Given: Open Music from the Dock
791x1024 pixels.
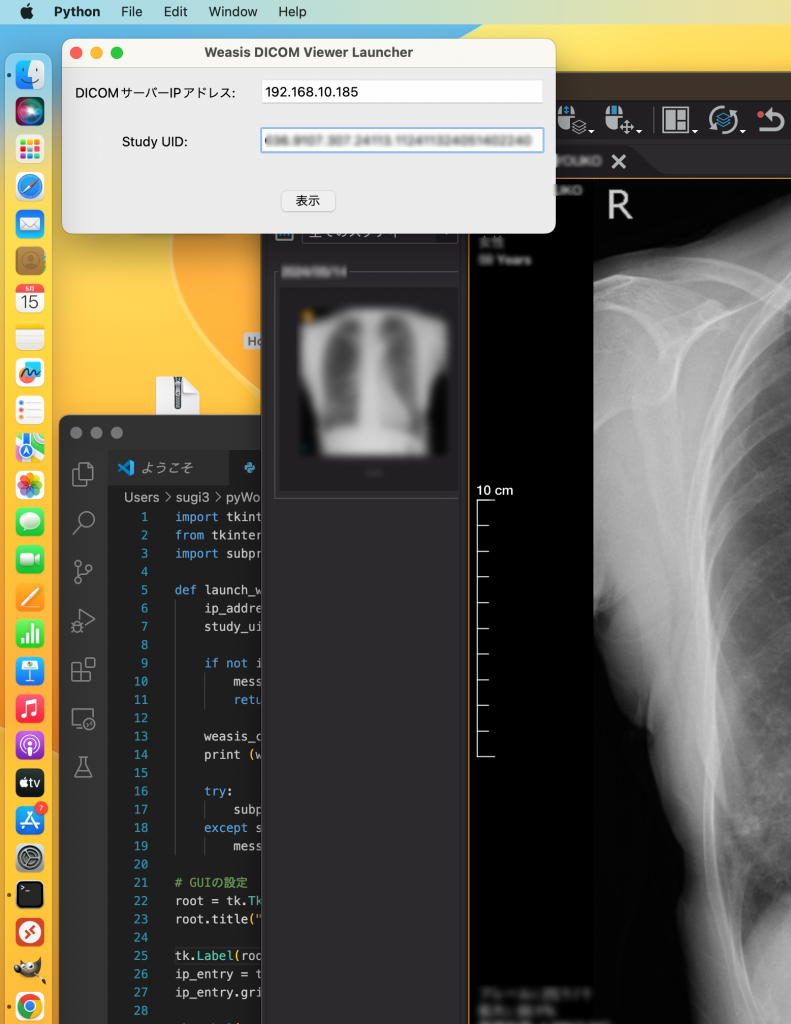Looking at the screenshot, I should point(30,709).
